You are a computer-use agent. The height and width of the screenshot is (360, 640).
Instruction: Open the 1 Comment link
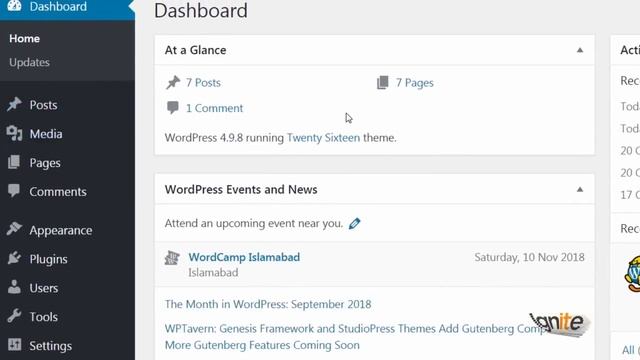tap(214, 108)
